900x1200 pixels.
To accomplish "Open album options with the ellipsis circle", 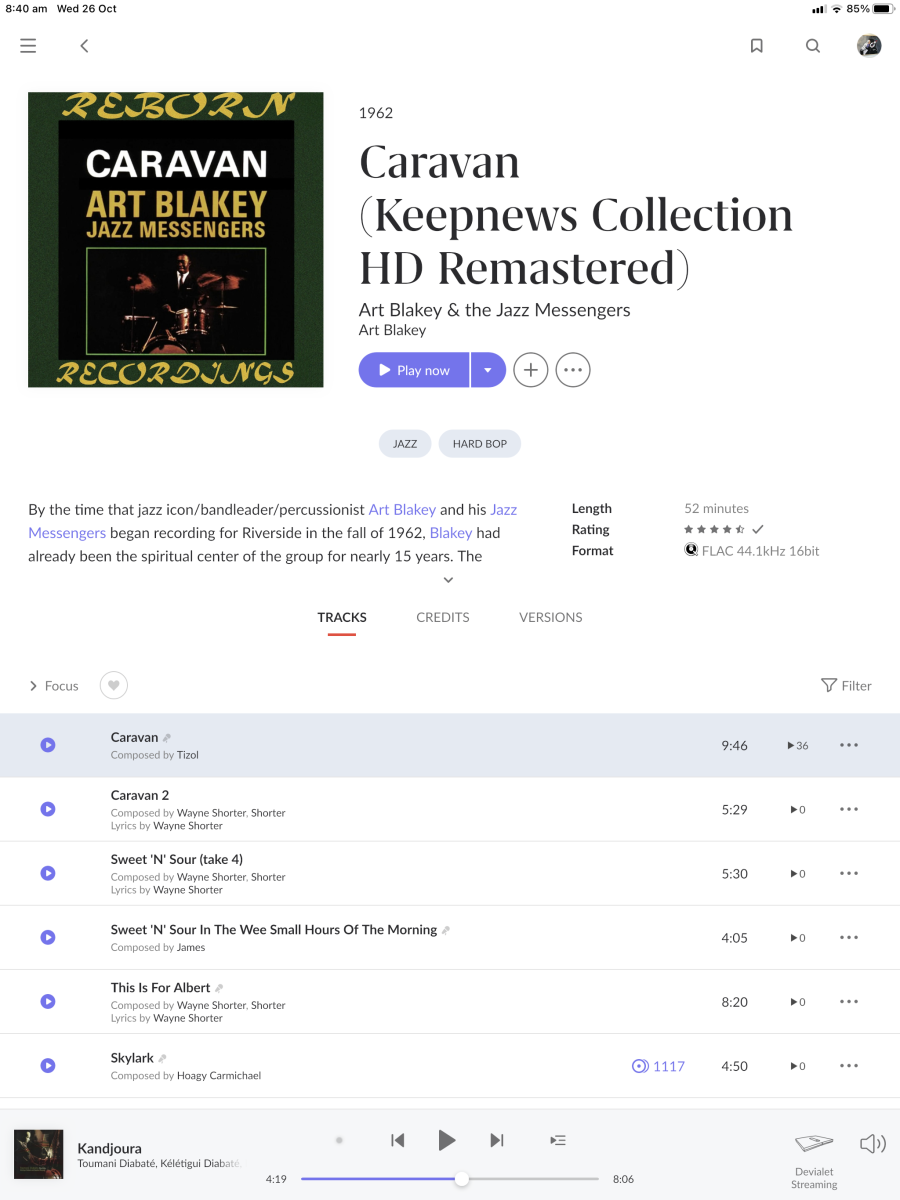I will pyautogui.click(x=573, y=370).
